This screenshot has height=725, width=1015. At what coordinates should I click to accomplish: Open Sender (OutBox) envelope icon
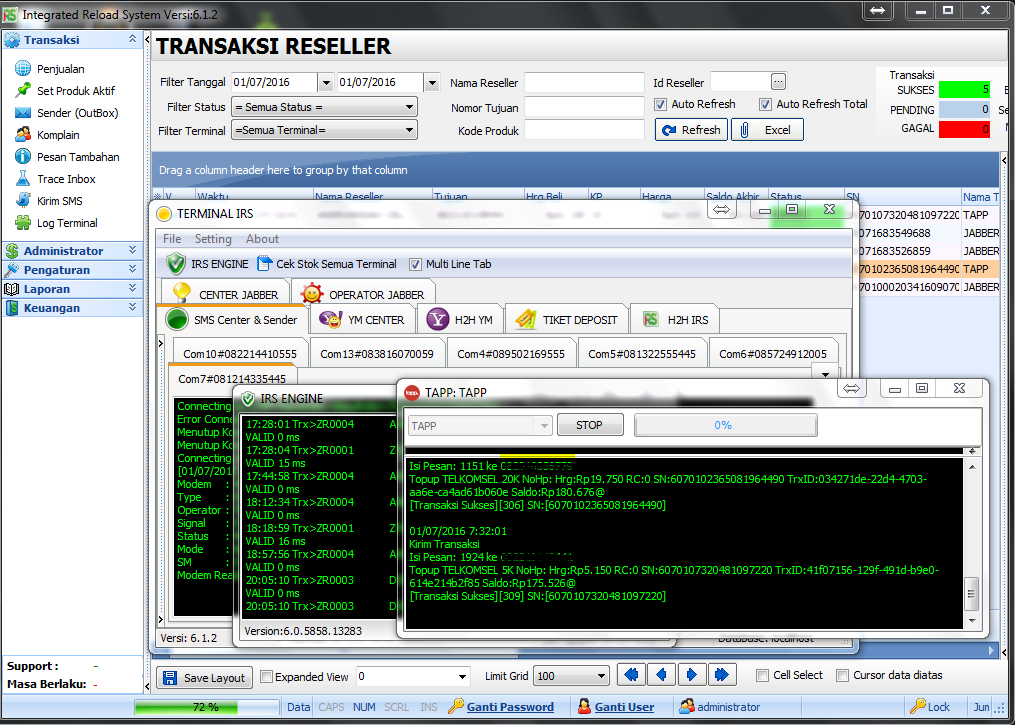[x=23, y=113]
